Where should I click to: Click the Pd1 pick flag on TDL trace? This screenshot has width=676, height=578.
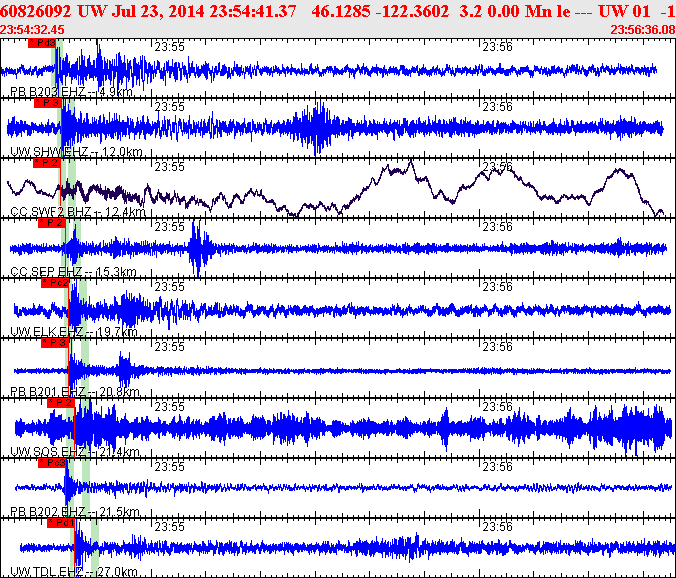pos(61,523)
